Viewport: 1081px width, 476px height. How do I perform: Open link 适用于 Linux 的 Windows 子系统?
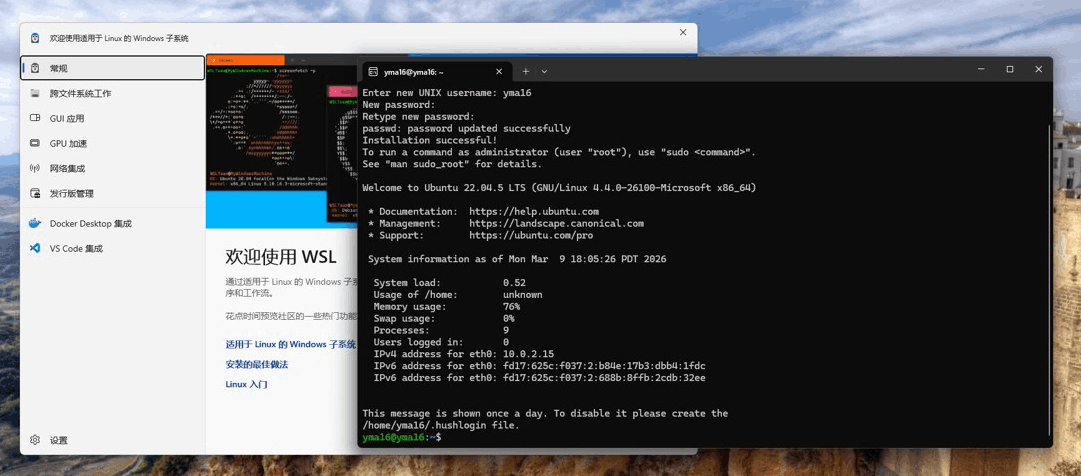click(x=290, y=344)
